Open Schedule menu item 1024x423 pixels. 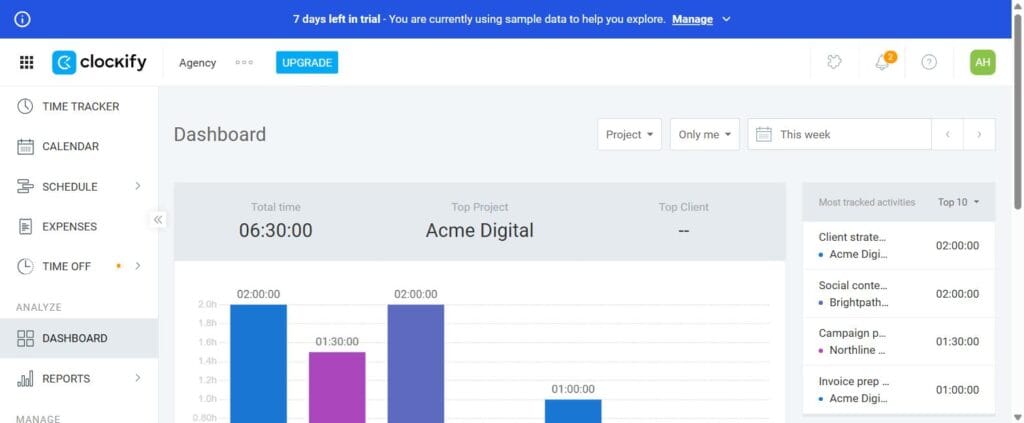pyautogui.click(x=79, y=187)
